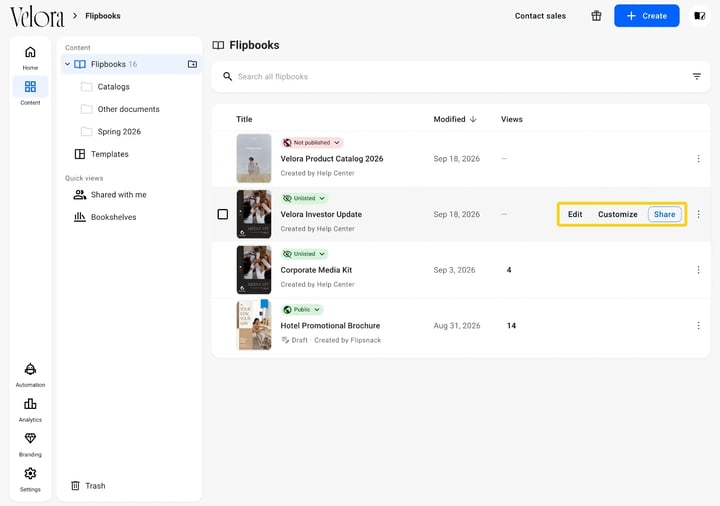
Task: Focus the Search all flipbooks field
Action: click(x=461, y=76)
